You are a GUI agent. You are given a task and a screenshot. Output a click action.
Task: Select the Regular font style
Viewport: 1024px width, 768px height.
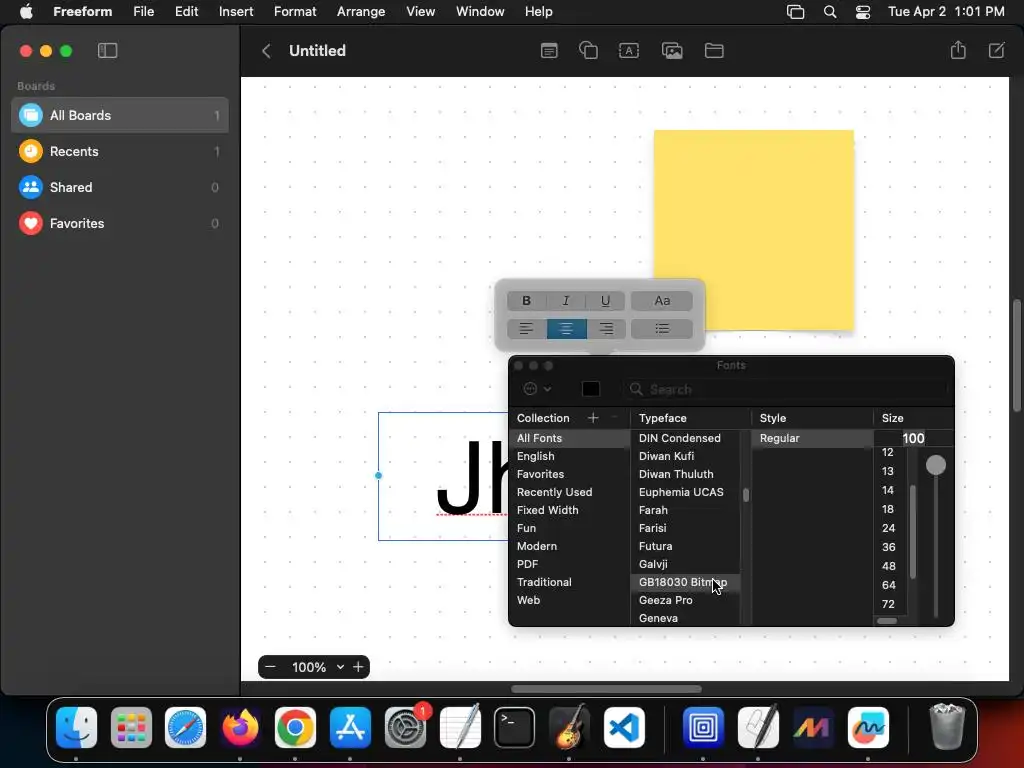[x=812, y=438]
